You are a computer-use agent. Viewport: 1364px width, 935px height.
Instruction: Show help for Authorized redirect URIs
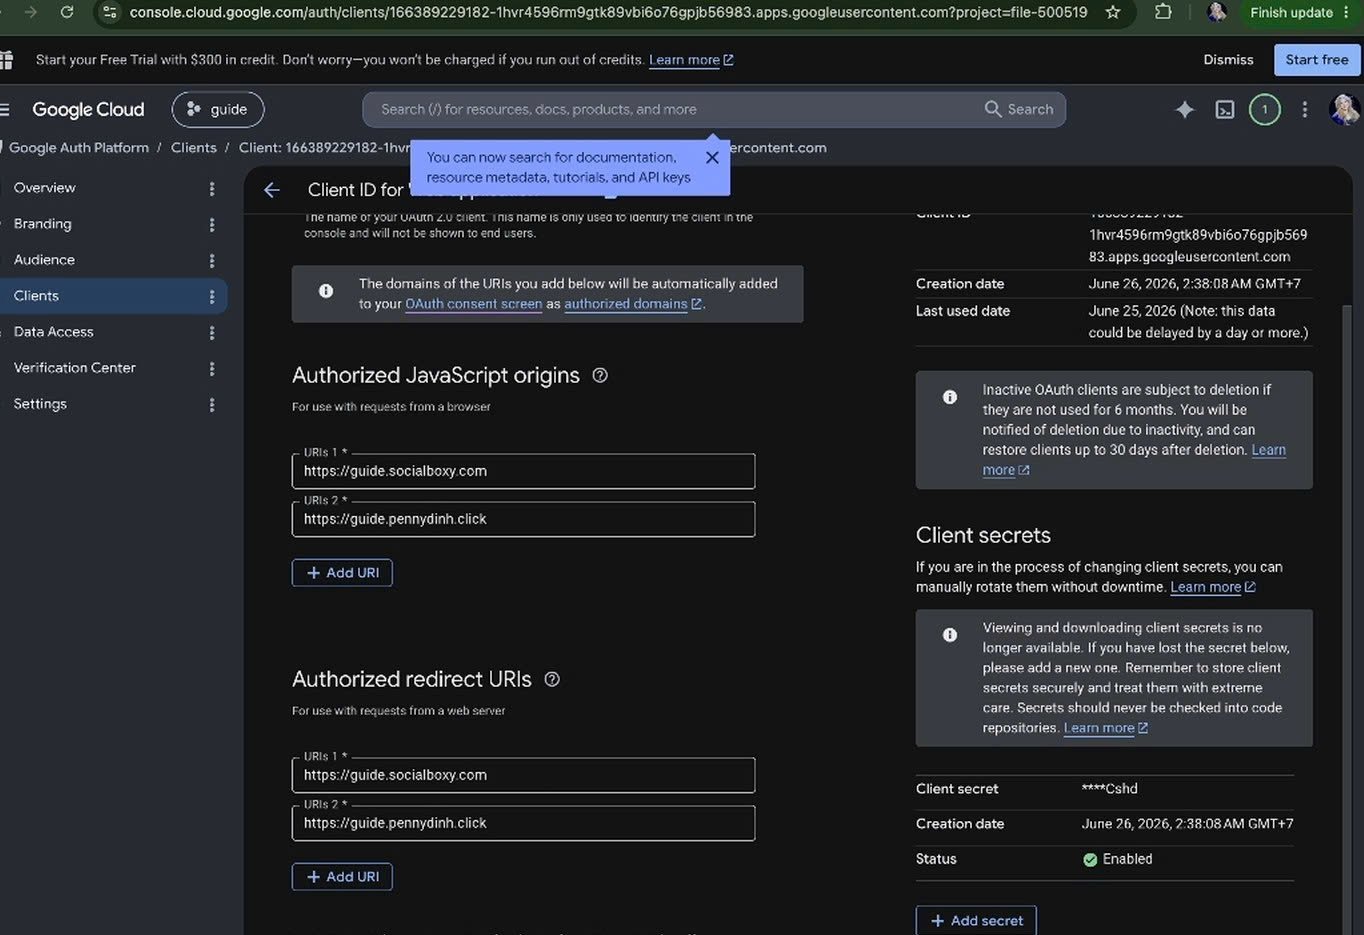coord(552,679)
